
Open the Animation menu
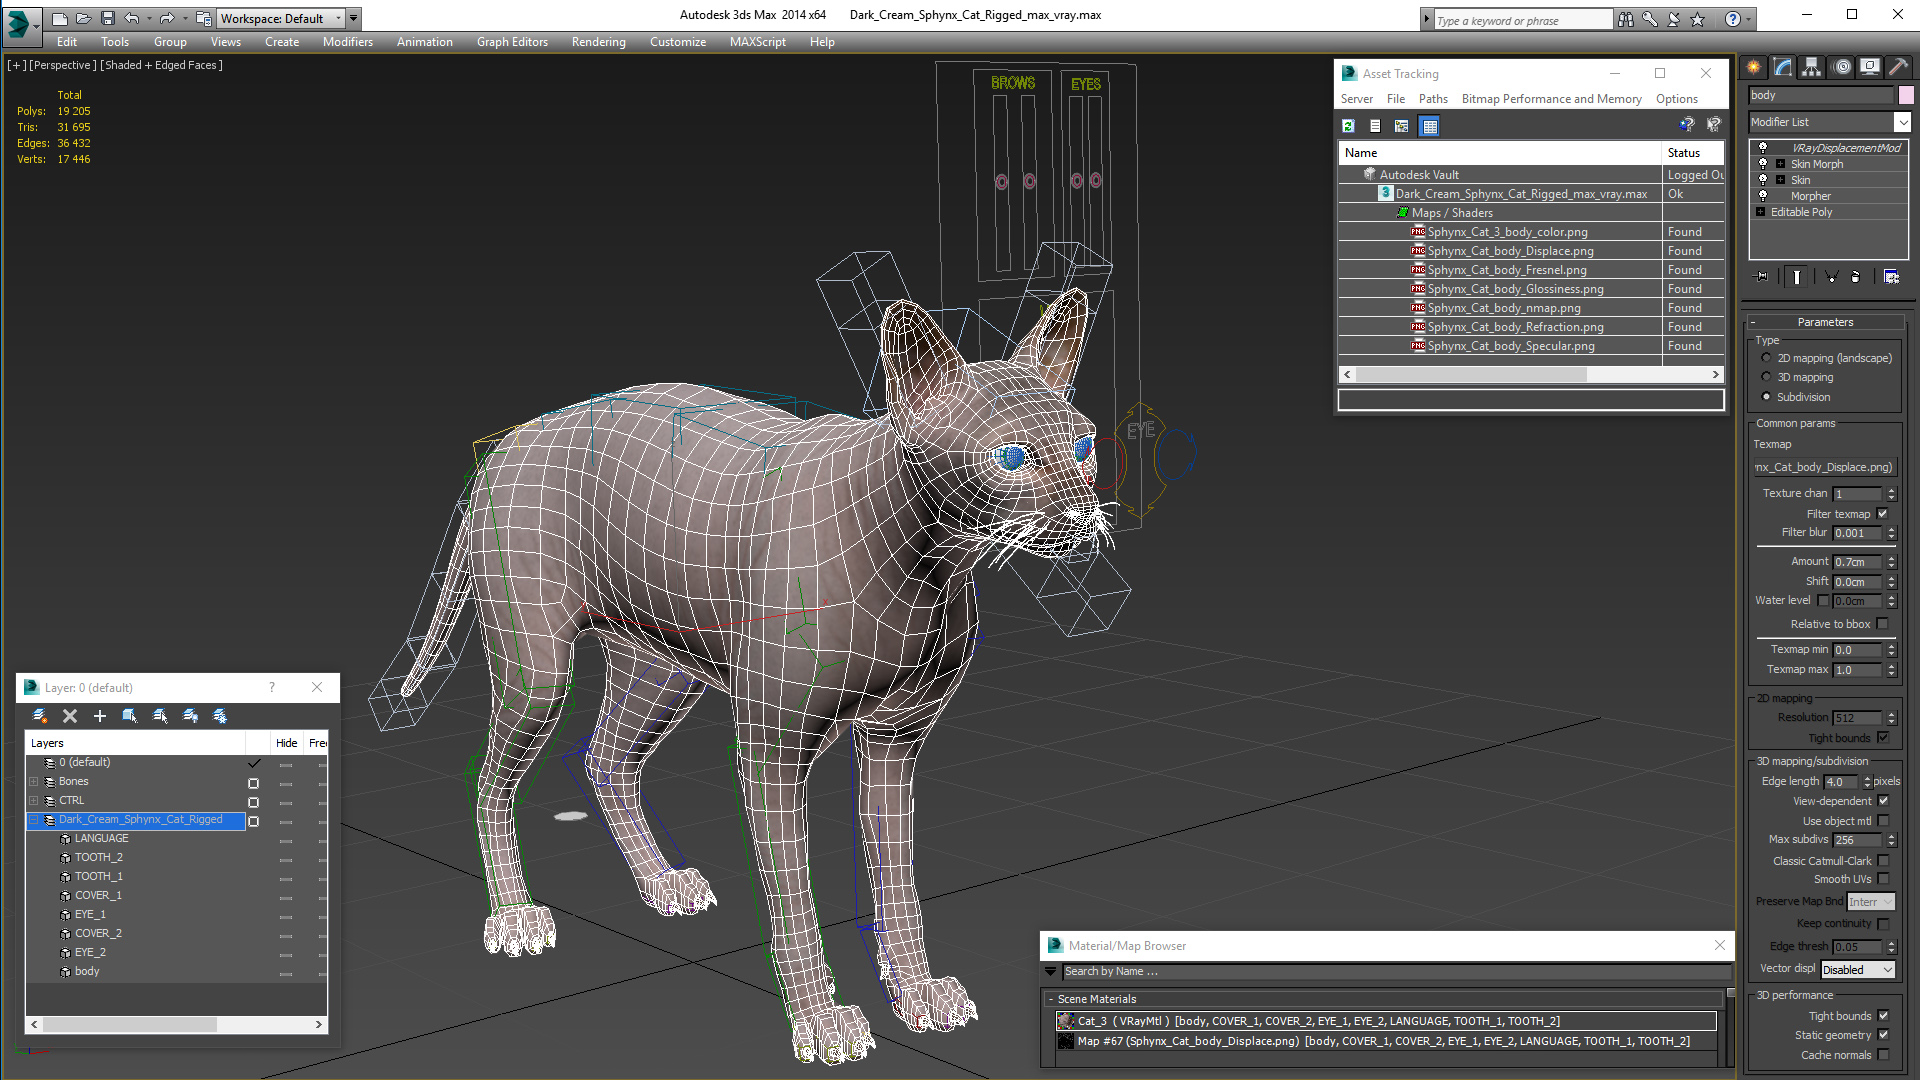coord(424,42)
